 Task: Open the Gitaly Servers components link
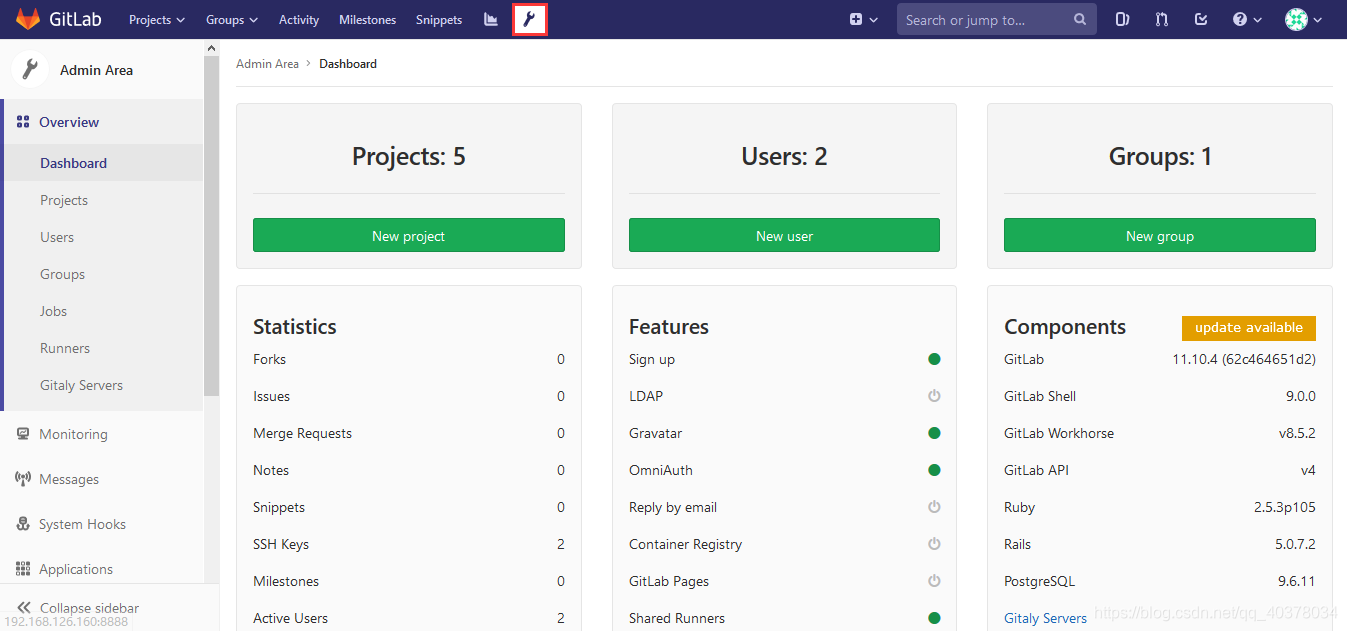1045,618
